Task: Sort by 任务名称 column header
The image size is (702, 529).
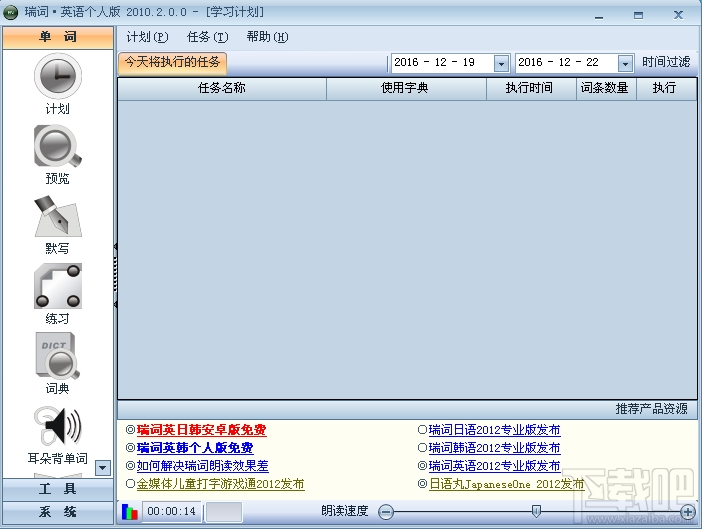Action: [222, 88]
